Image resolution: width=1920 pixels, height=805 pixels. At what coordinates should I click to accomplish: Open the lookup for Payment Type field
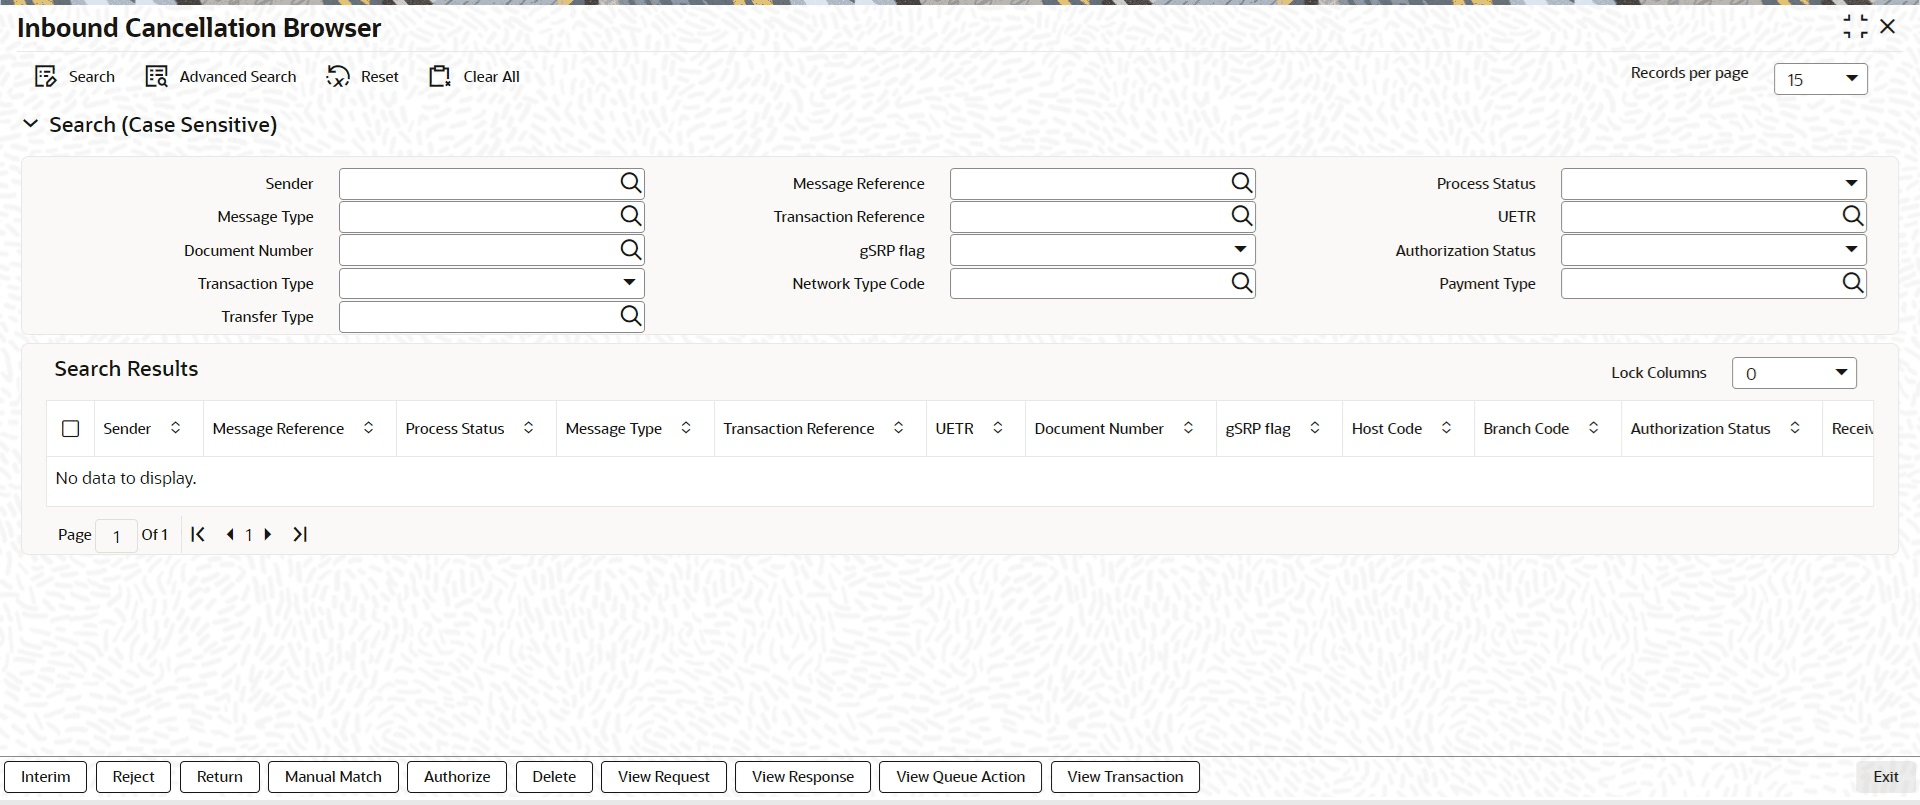(1852, 283)
